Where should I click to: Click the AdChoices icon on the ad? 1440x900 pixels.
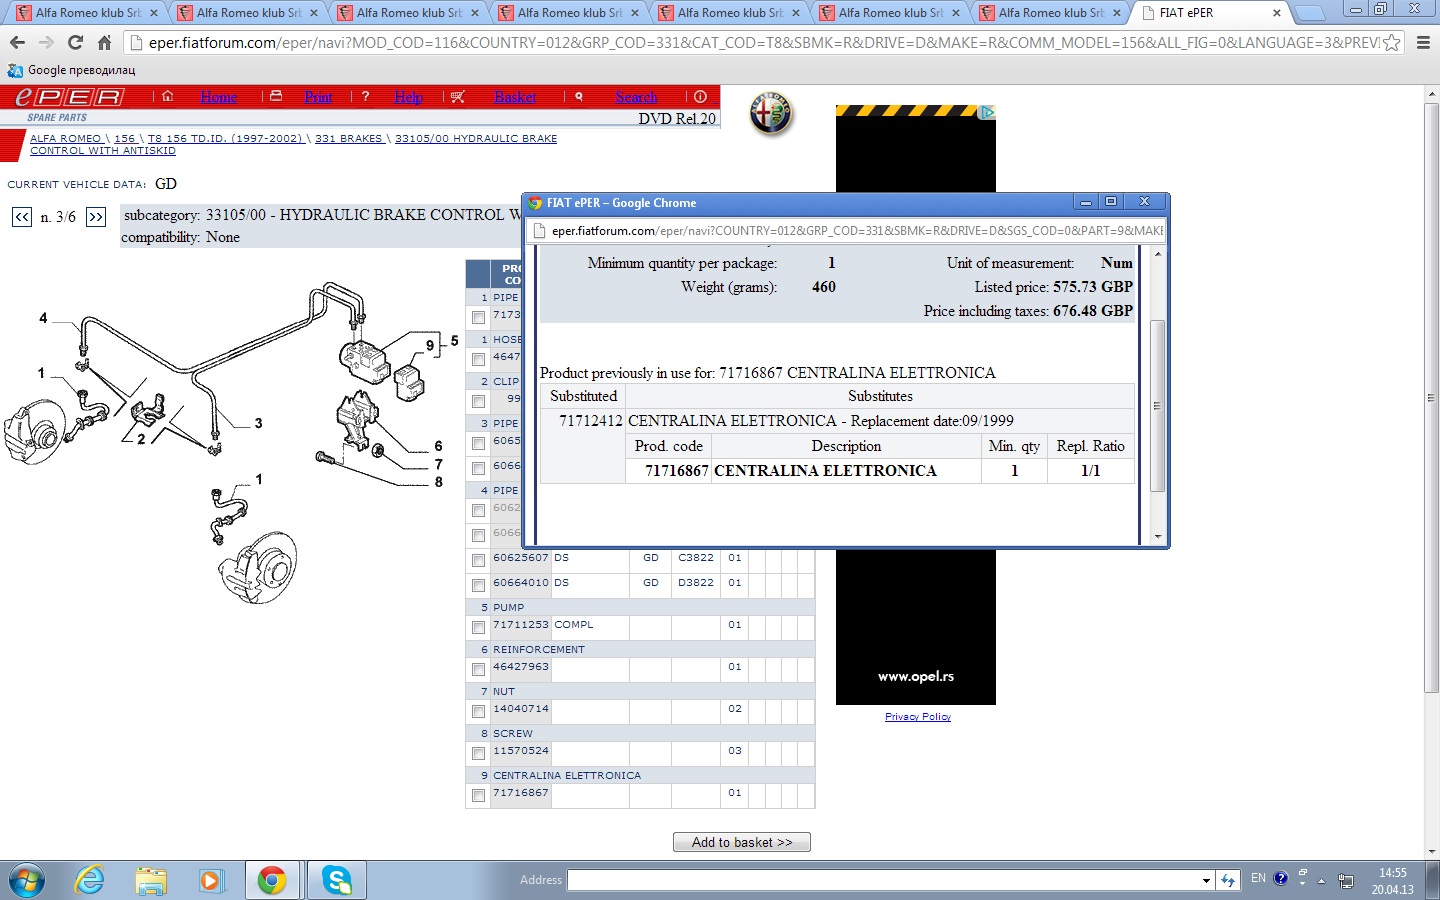pos(988,112)
